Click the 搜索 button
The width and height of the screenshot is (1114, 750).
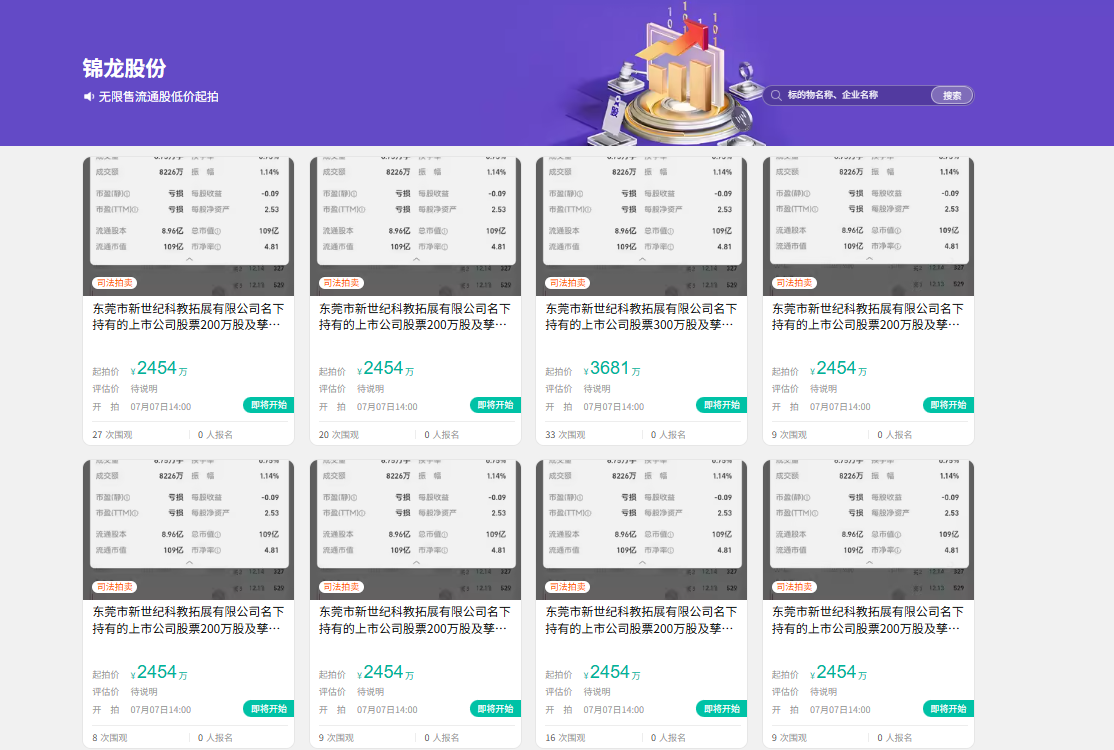click(x=952, y=95)
